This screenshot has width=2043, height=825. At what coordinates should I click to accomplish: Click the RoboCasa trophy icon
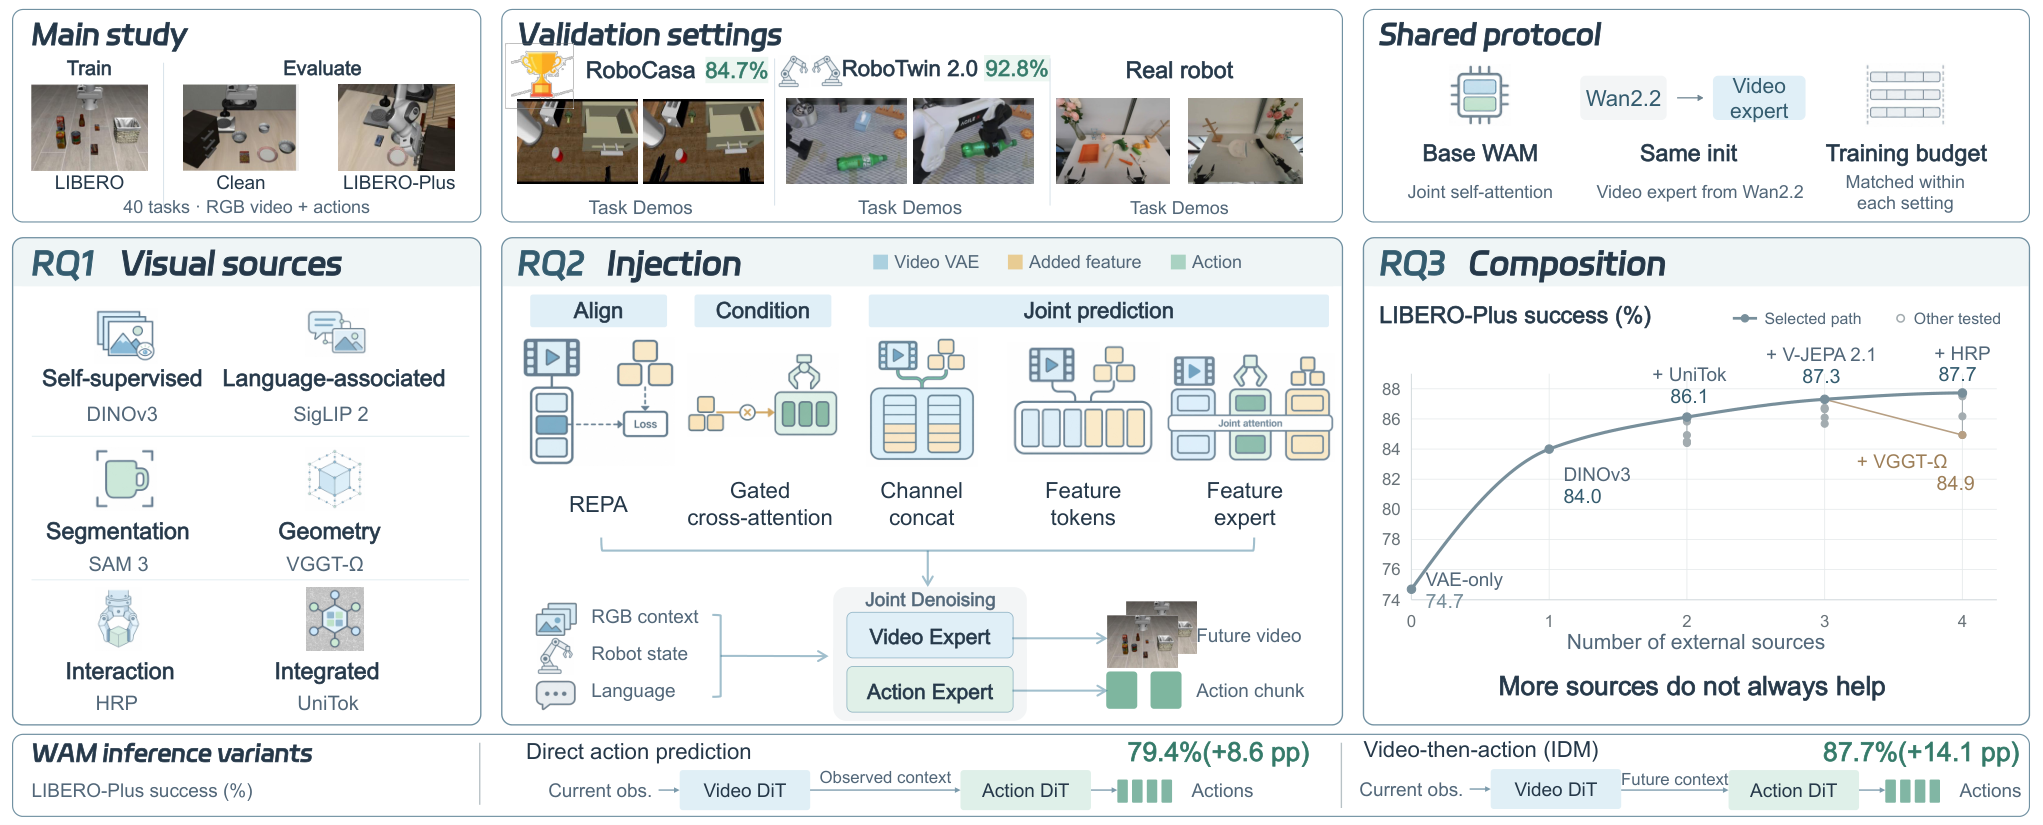(541, 74)
